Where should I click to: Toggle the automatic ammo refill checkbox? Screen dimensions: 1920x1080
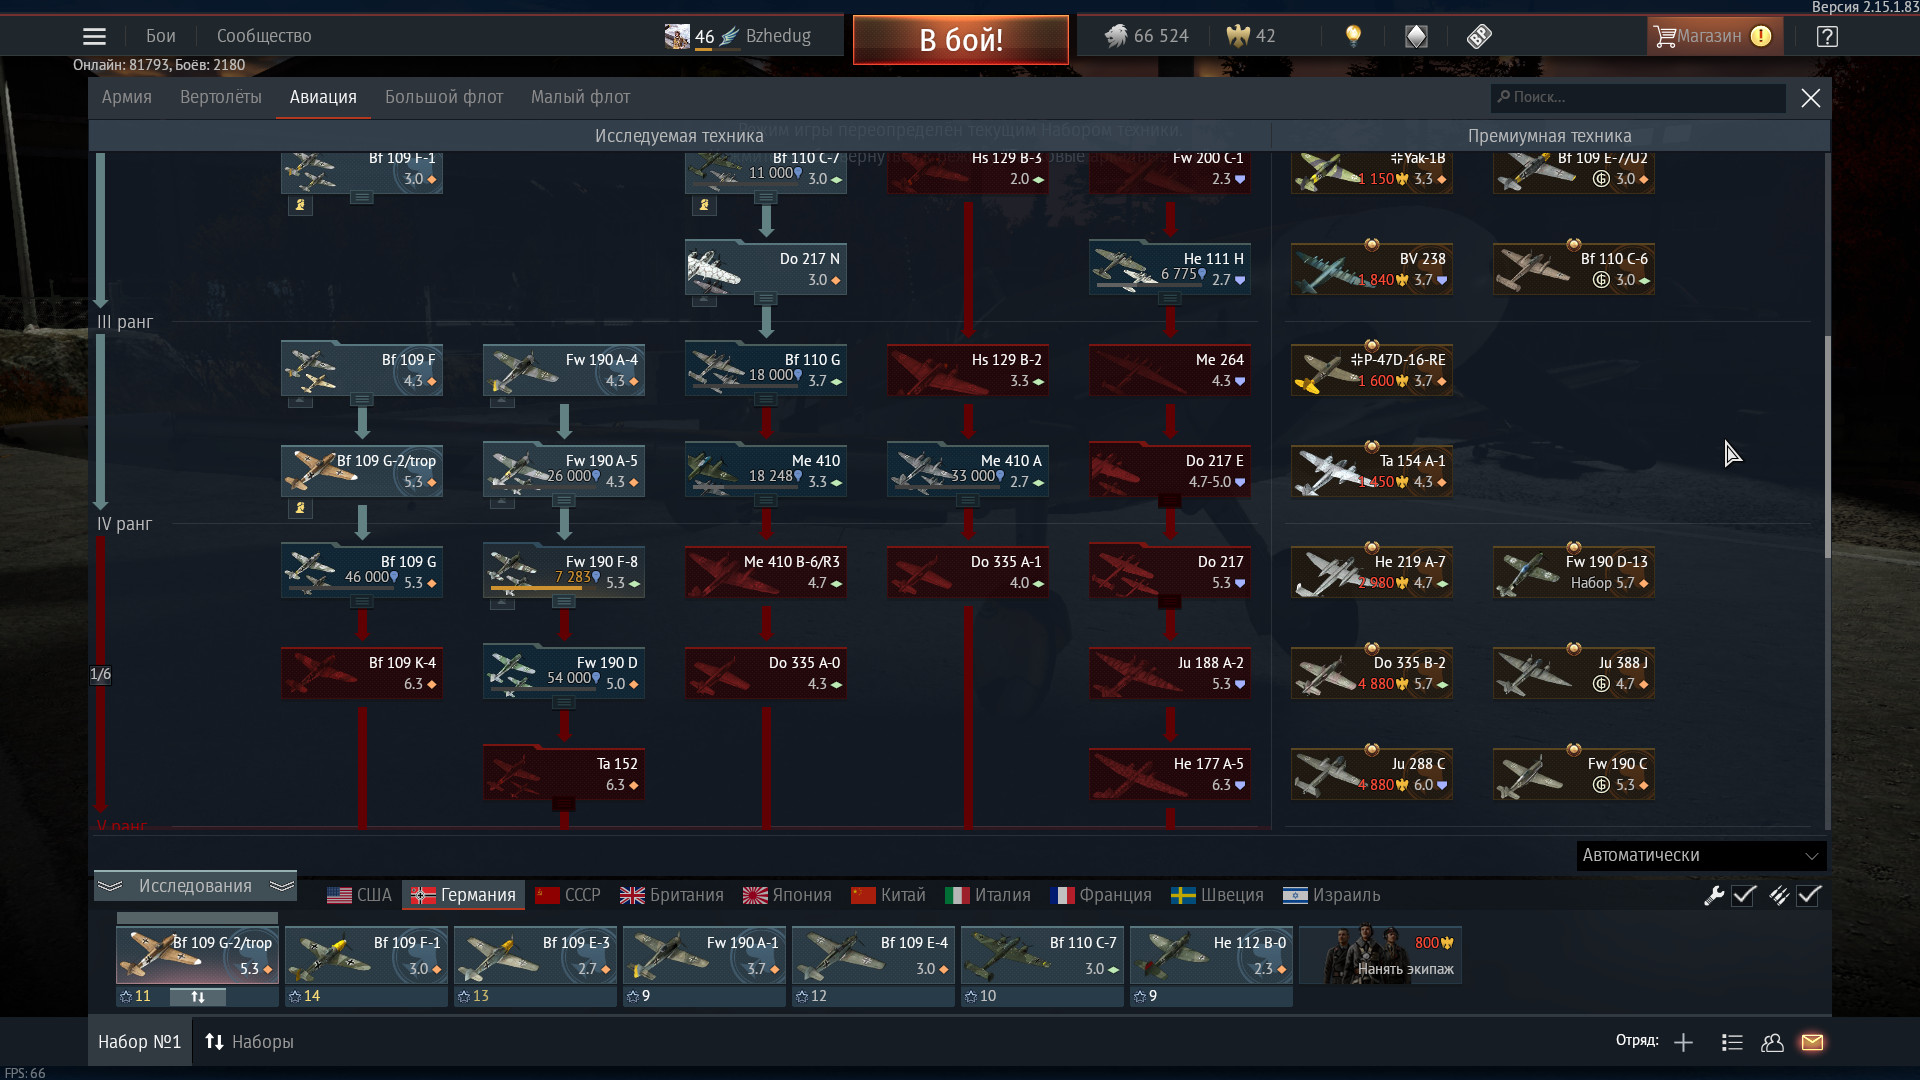tap(1809, 896)
